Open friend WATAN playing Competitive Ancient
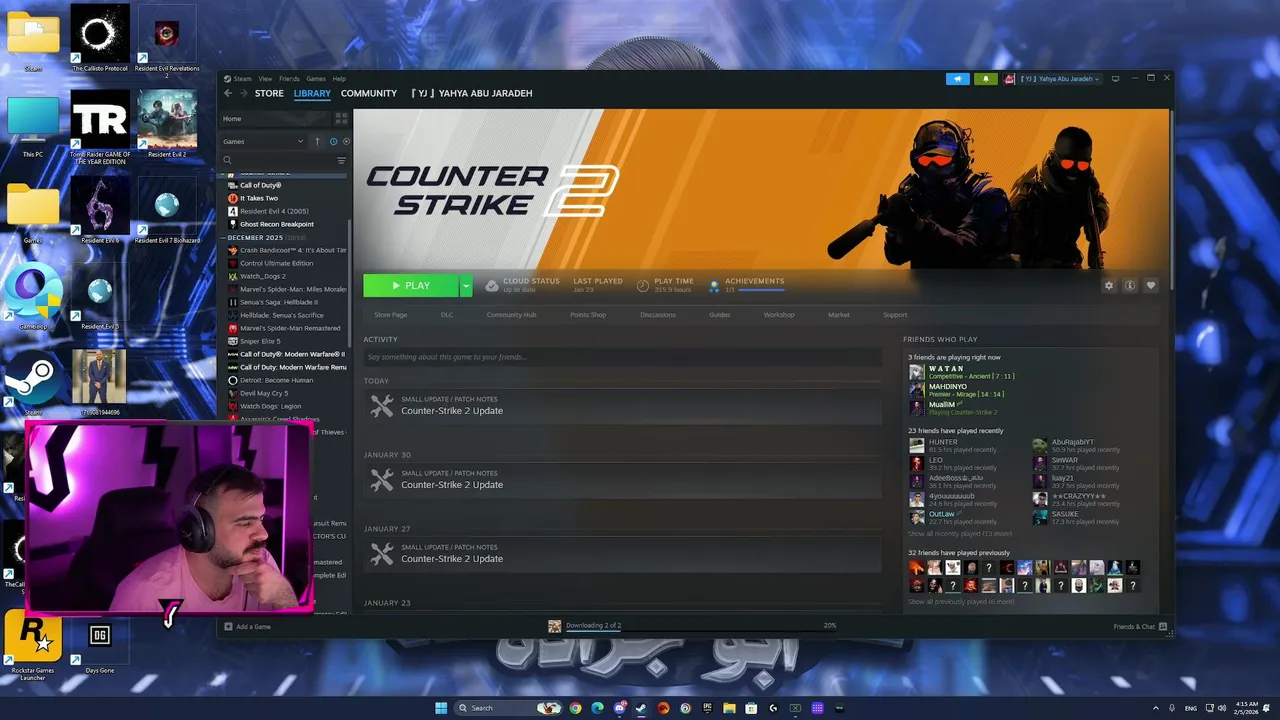 point(961,372)
